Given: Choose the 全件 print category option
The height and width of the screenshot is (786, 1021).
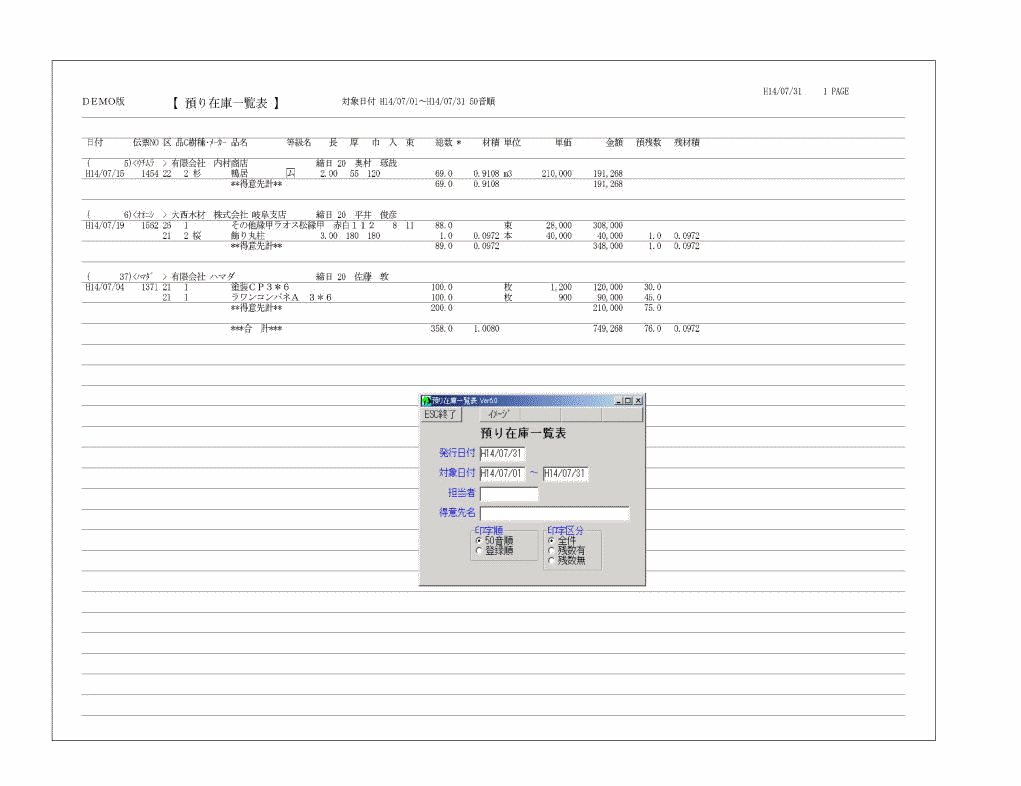Looking at the screenshot, I should click(551, 541).
